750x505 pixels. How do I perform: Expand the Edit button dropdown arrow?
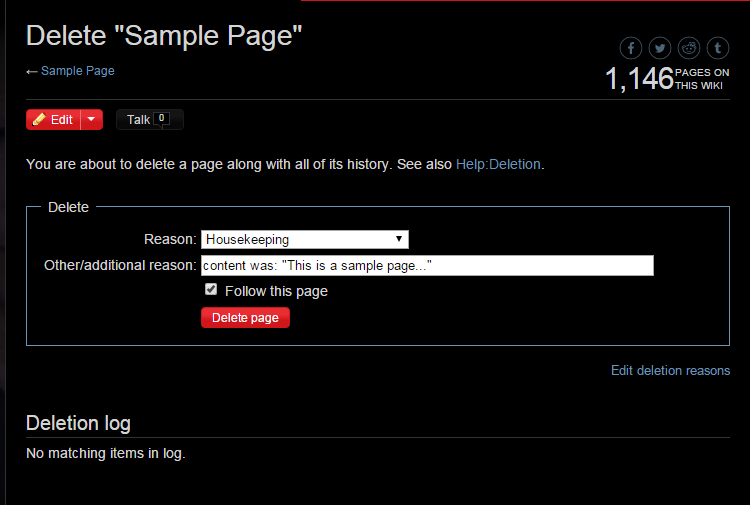(91, 119)
